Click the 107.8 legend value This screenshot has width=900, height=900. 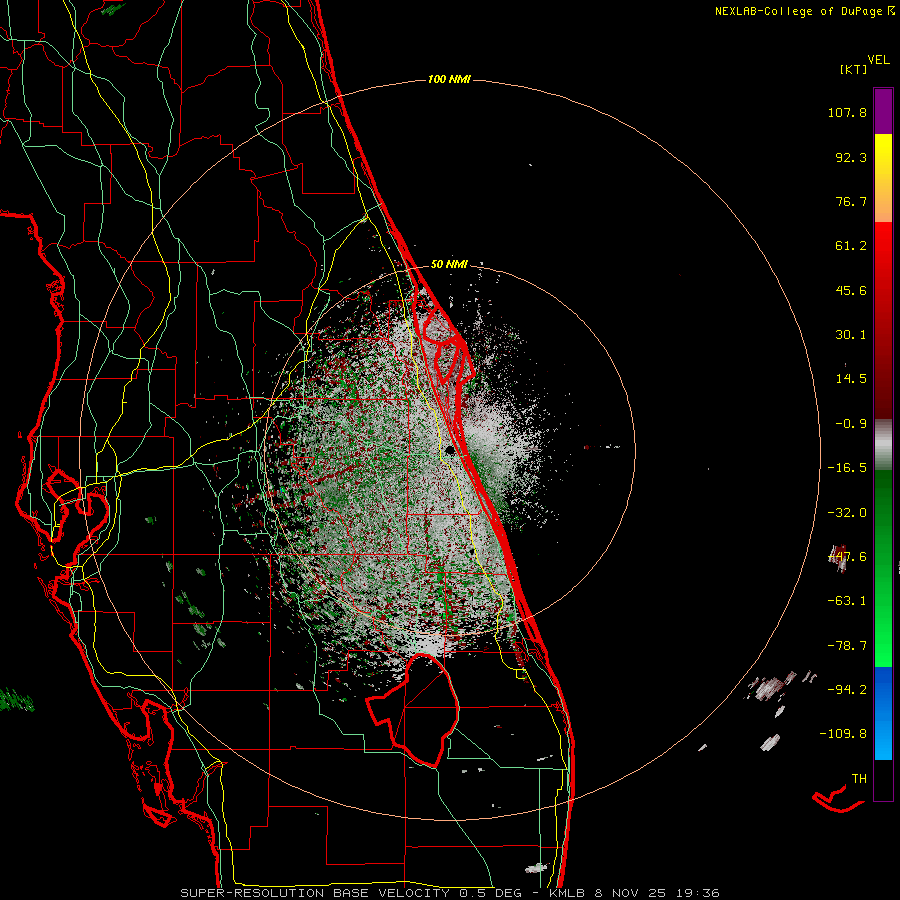click(x=847, y=112)
